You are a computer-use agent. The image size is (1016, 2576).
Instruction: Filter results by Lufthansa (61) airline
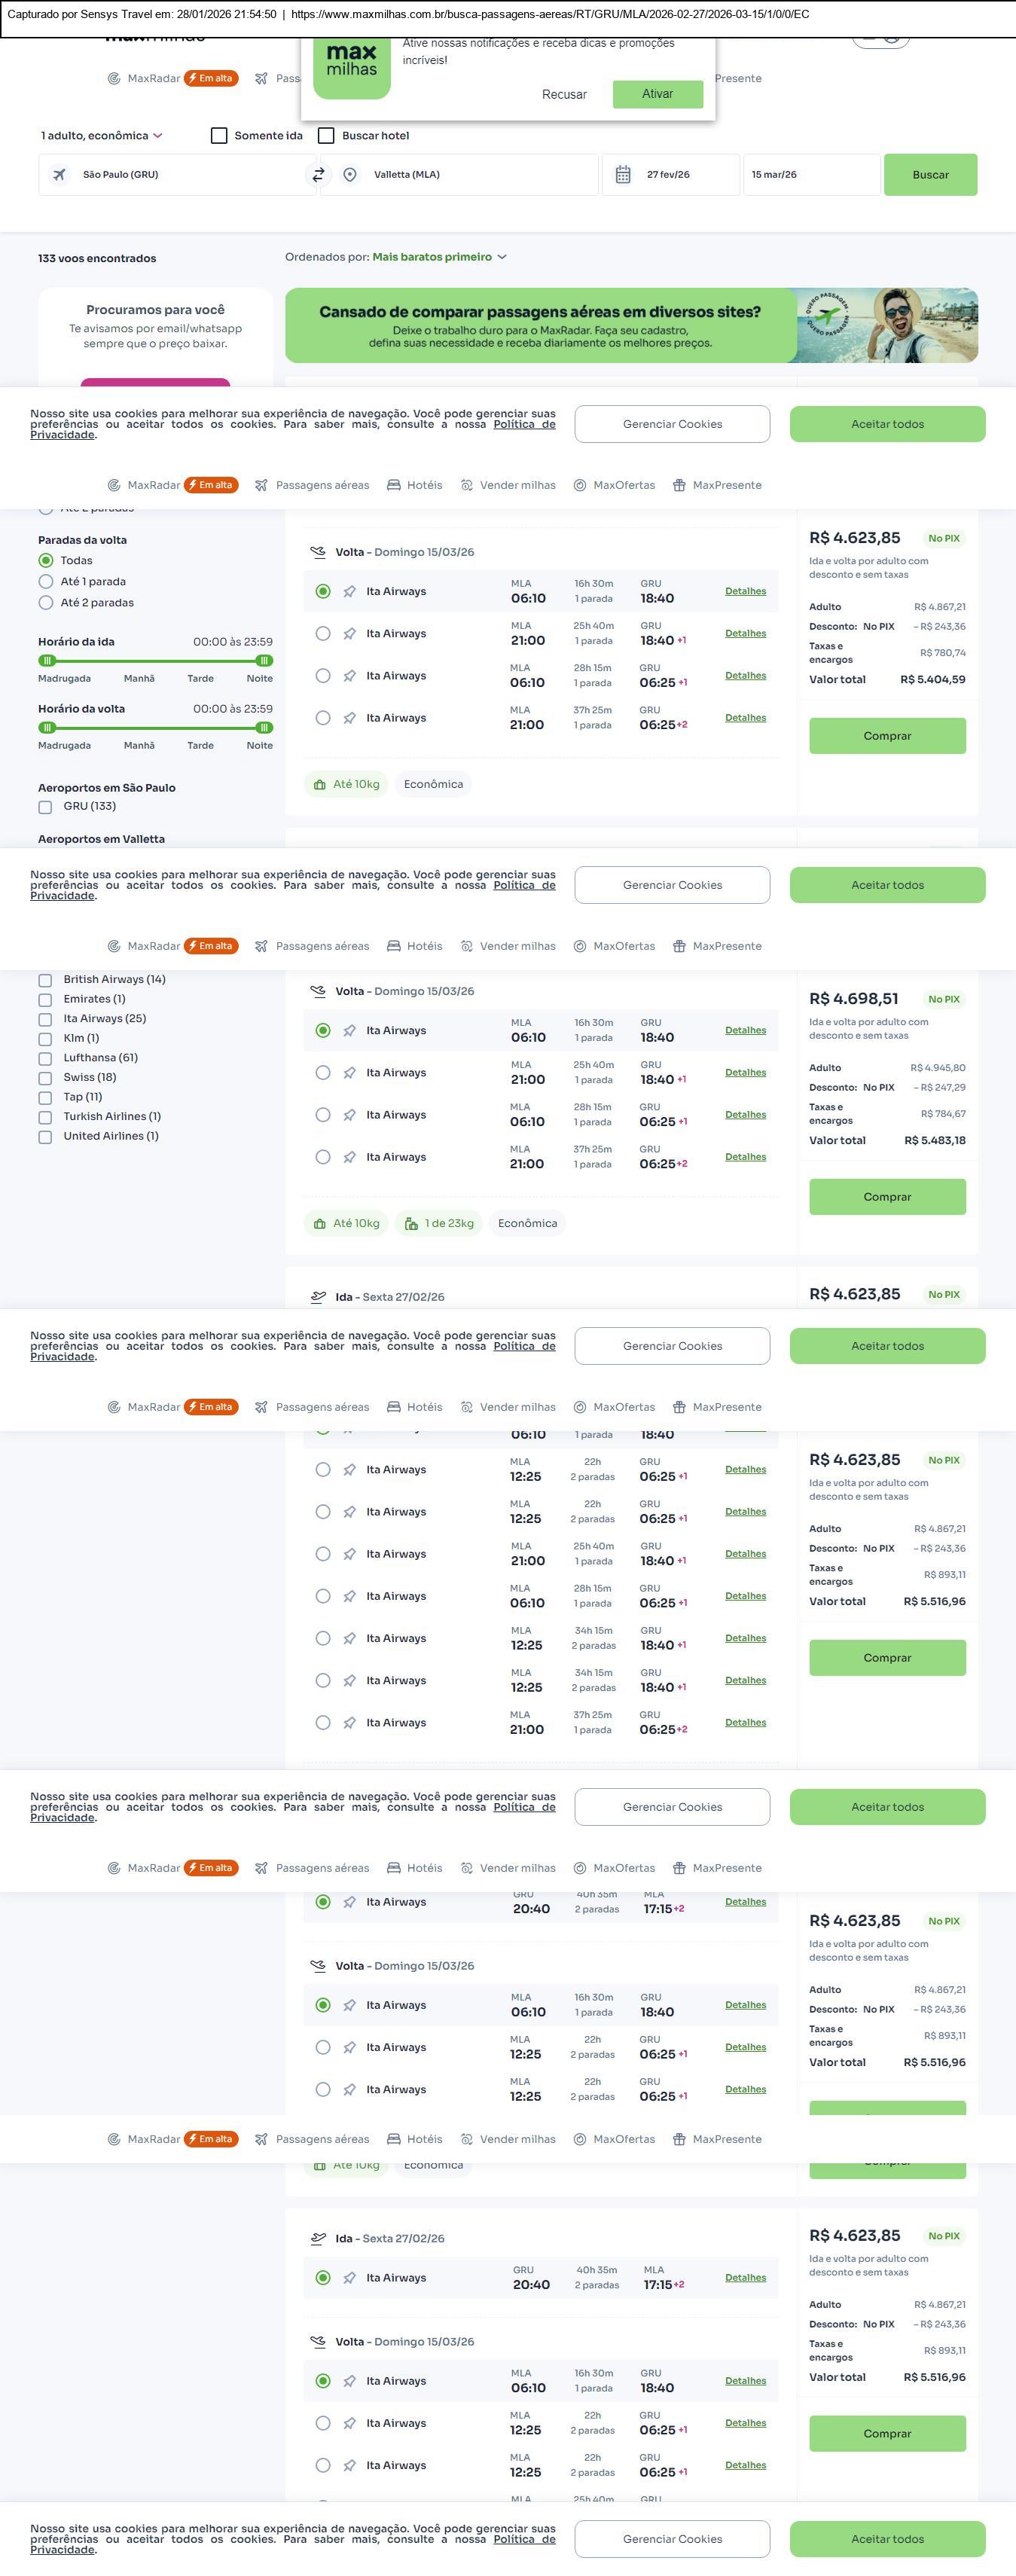(45, 1058)
